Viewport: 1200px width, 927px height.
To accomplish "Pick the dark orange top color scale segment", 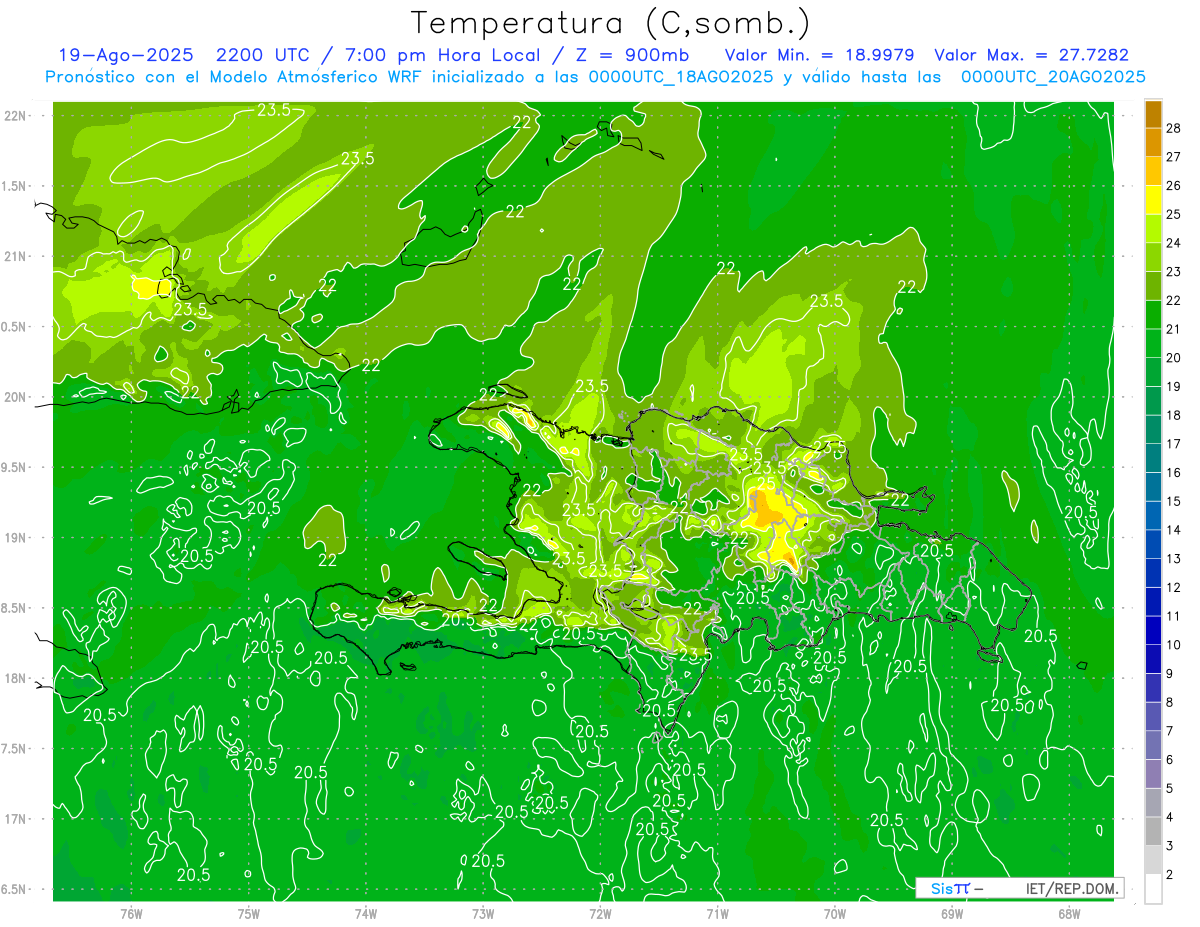I will pyautogui.click(x=1153, y=114).
